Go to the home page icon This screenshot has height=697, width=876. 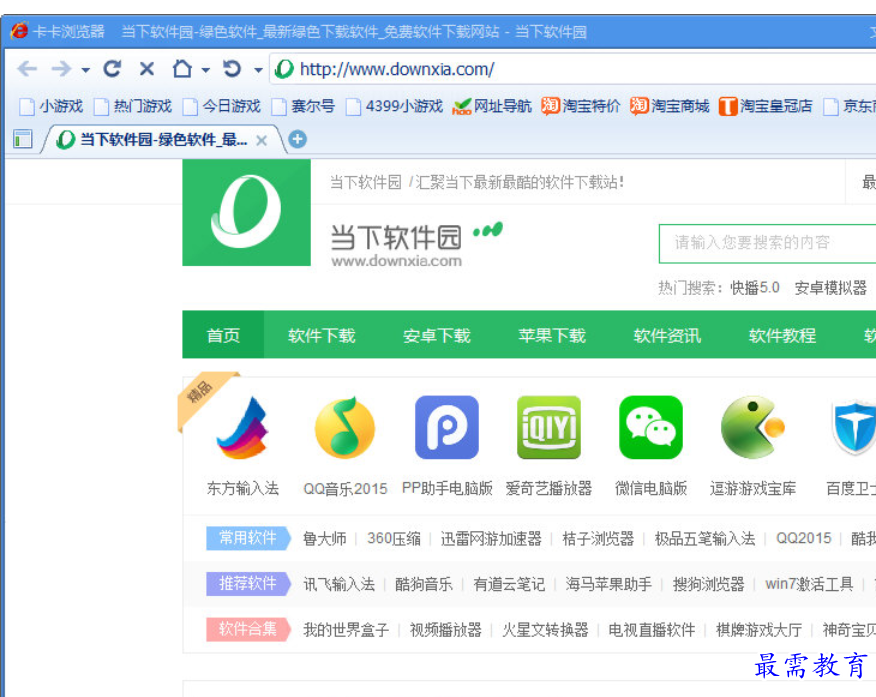tap(182, 69)
